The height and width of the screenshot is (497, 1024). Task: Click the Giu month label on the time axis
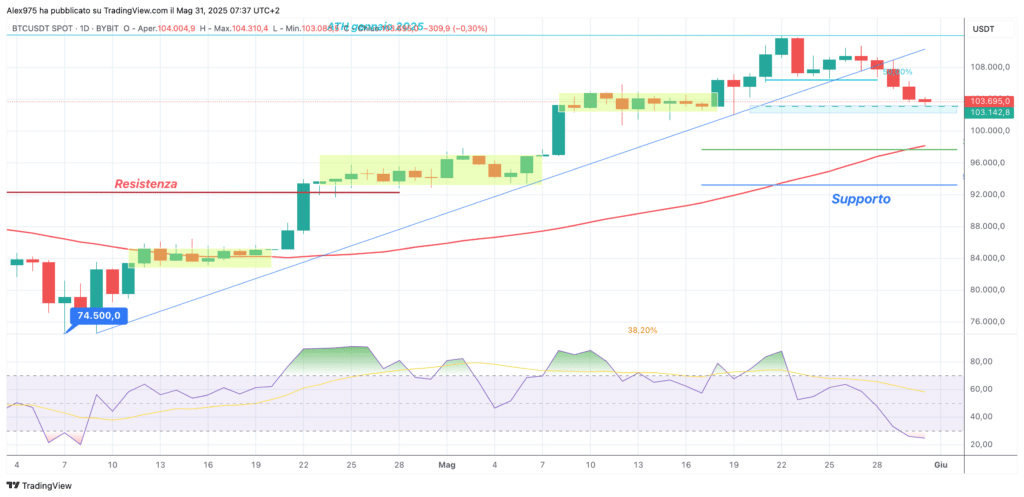click(940, 465)
